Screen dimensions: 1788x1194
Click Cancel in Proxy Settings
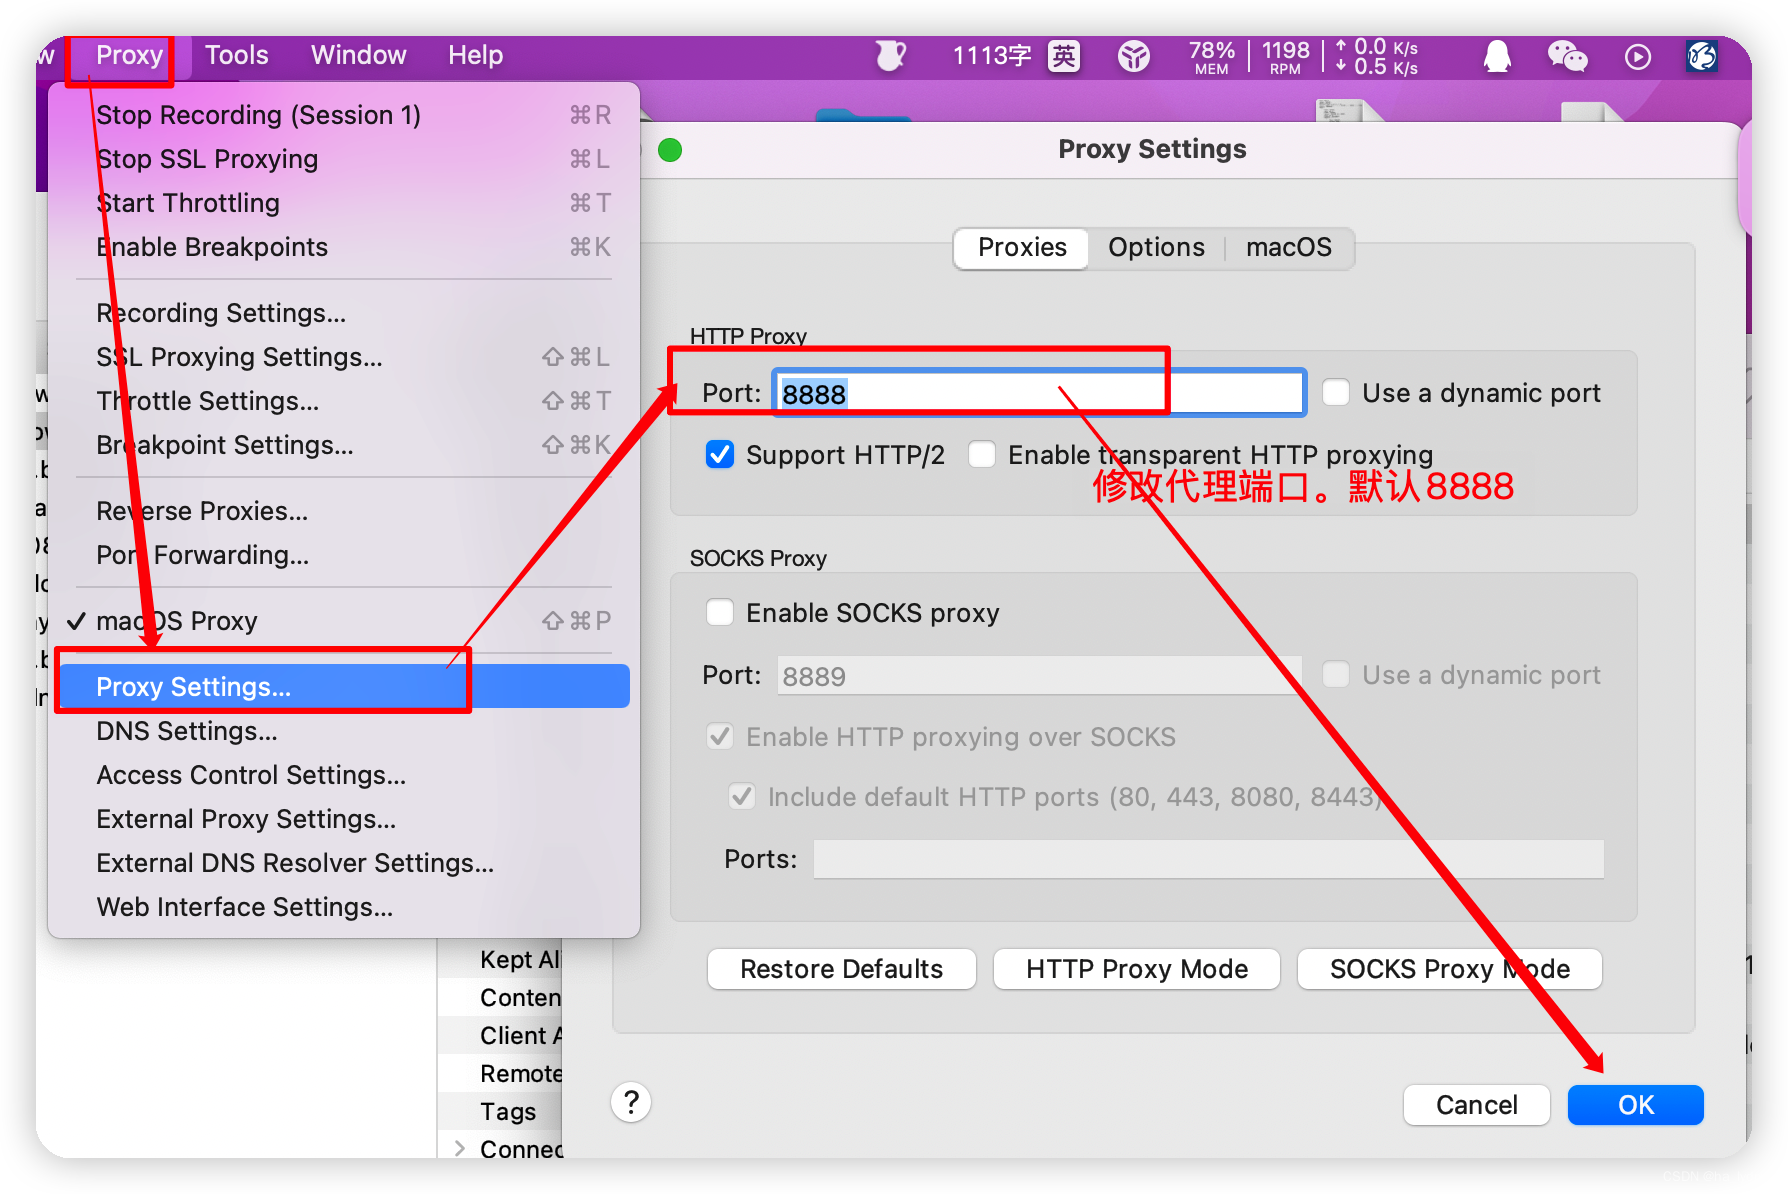tap(1476, 1105)
